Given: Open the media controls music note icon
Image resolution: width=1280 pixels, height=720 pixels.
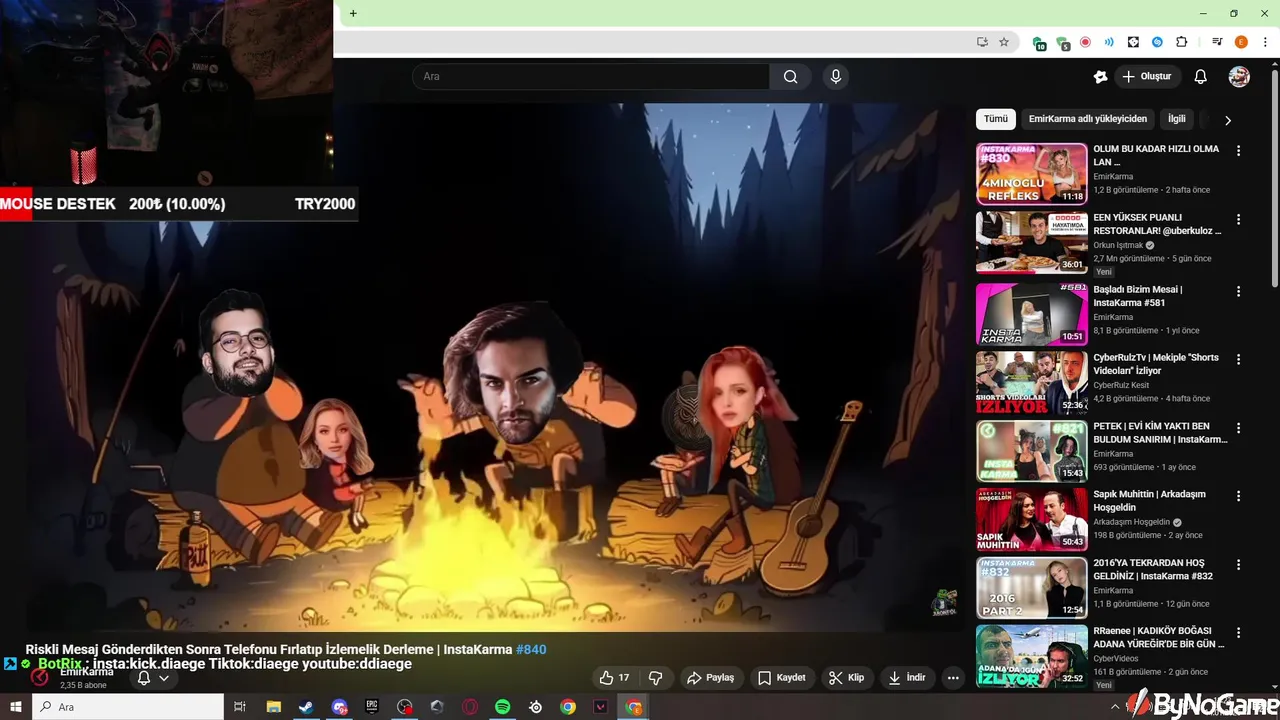Looking at the screenshot, I should pos(1217,42).
